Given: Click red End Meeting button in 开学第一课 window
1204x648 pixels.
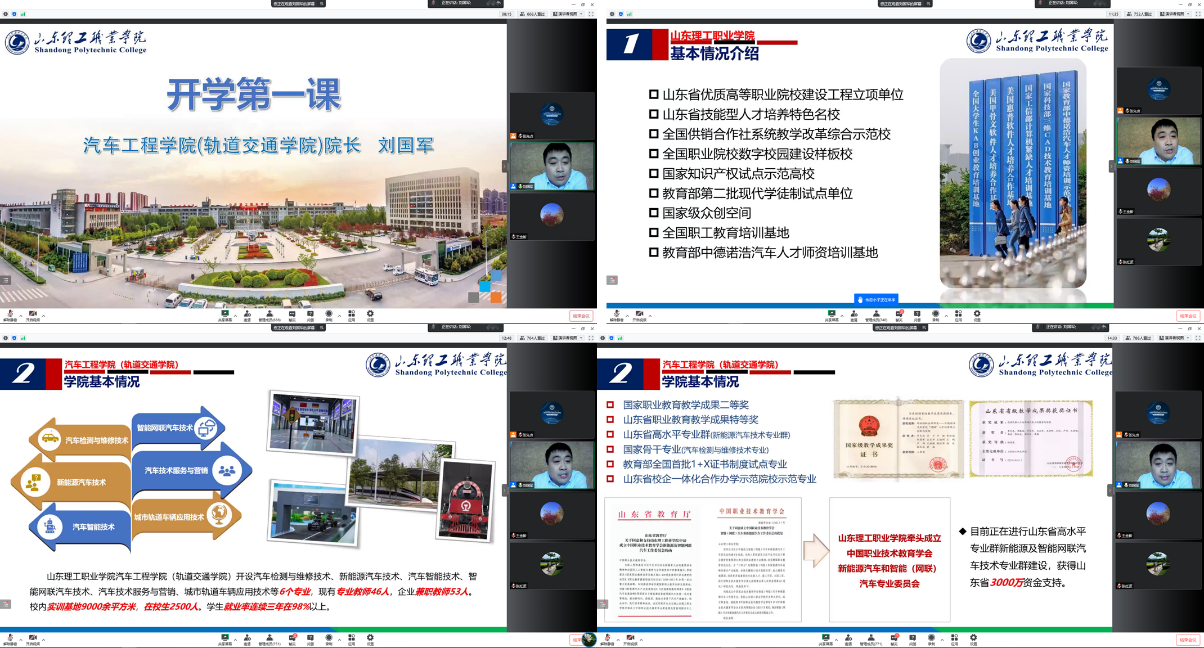Looking at the screenshot, I should tap(581, 315).
